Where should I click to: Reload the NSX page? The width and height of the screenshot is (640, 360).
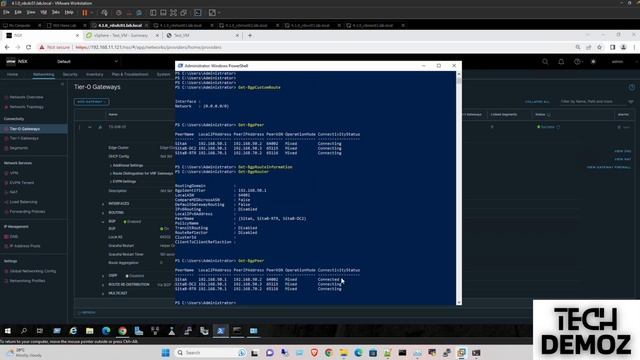point(28,47)
